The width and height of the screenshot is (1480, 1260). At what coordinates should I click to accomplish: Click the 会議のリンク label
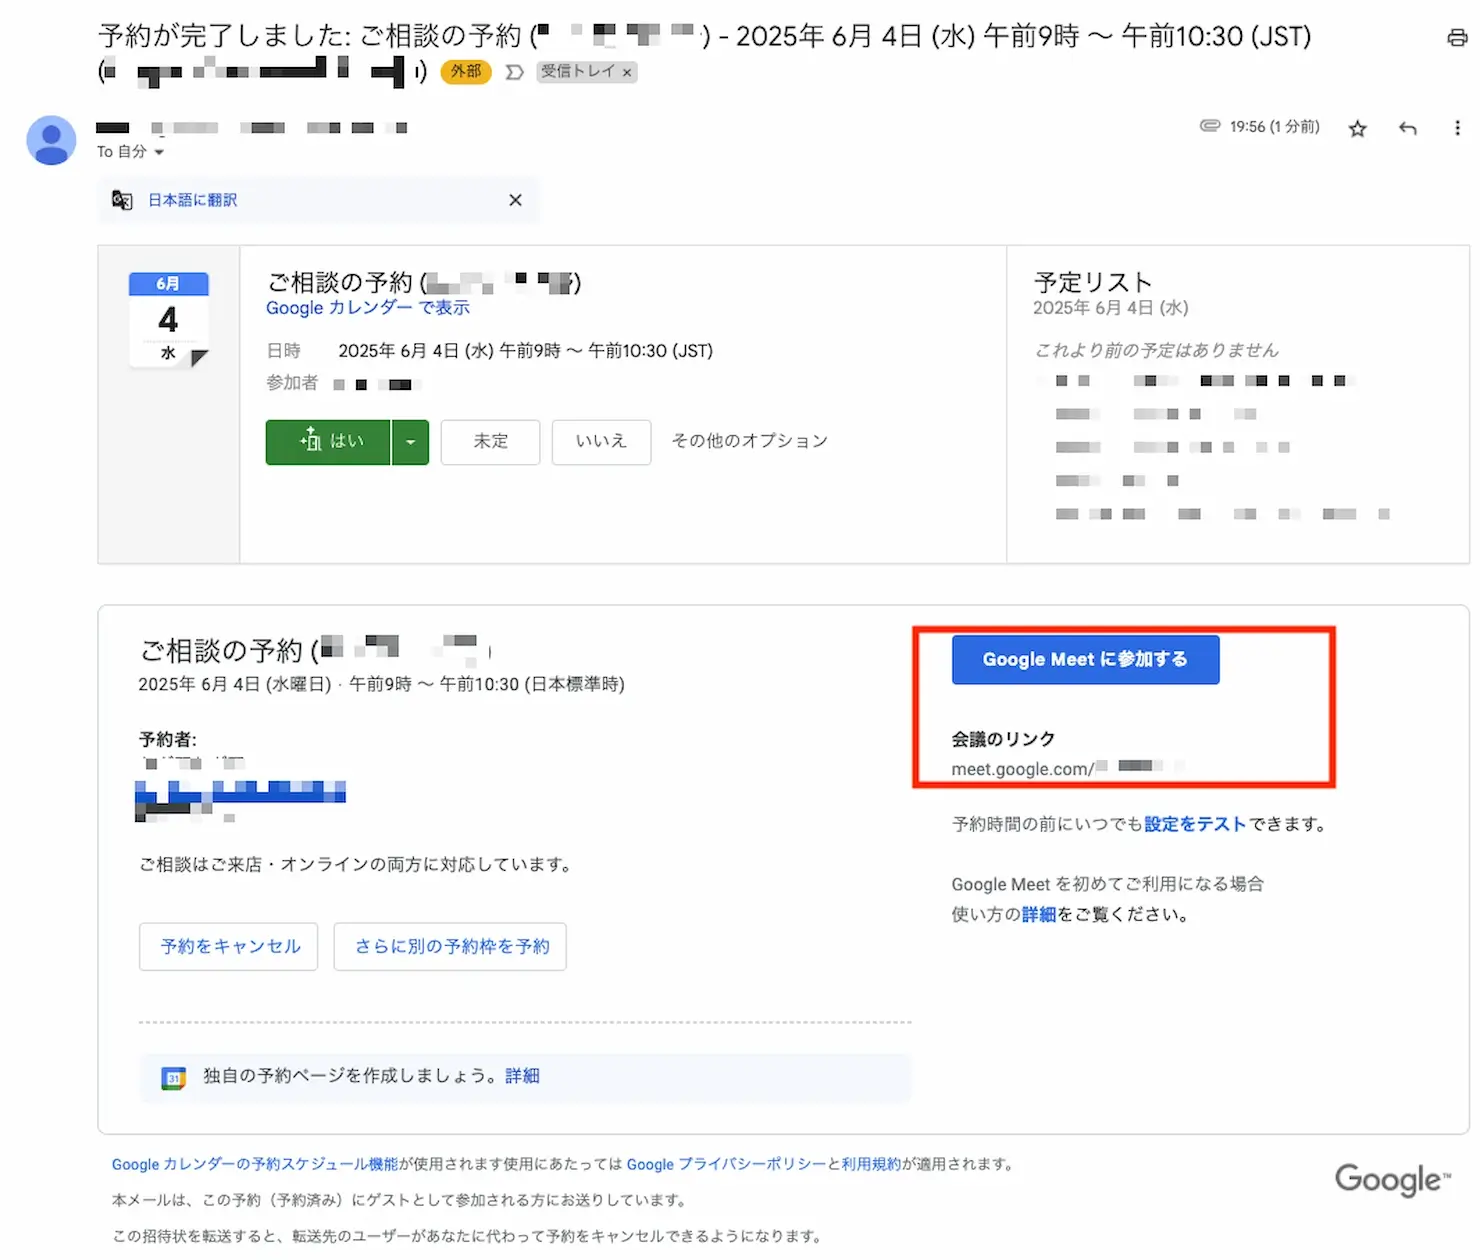(1003, 739)
